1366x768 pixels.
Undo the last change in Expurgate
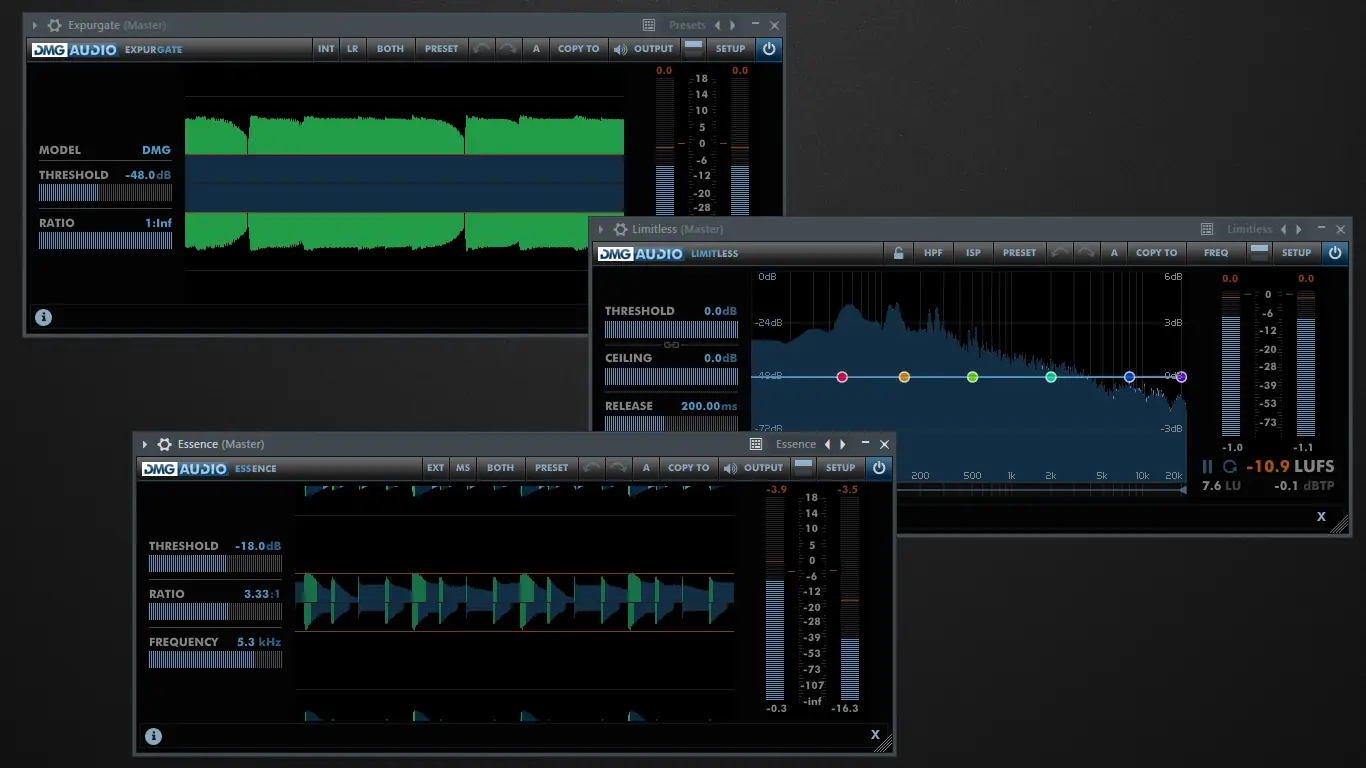point(482,48)
